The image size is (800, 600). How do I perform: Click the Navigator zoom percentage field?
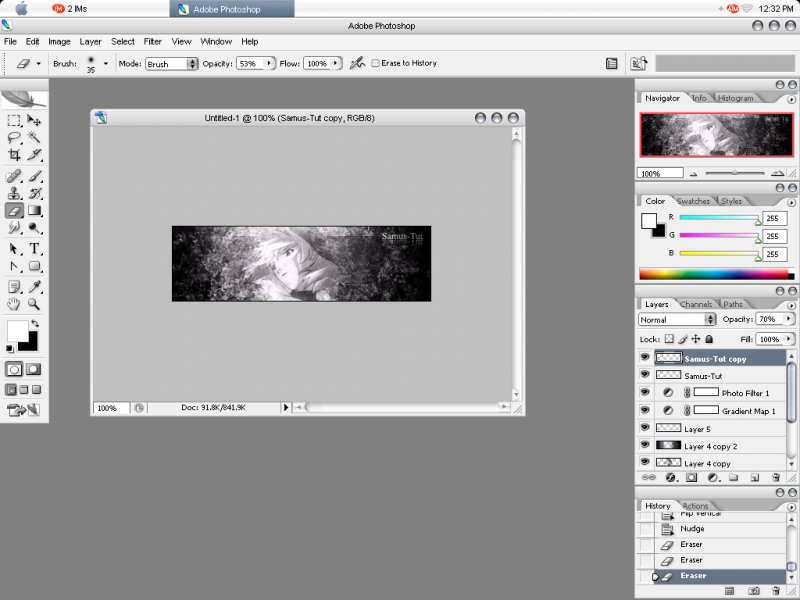660,173
